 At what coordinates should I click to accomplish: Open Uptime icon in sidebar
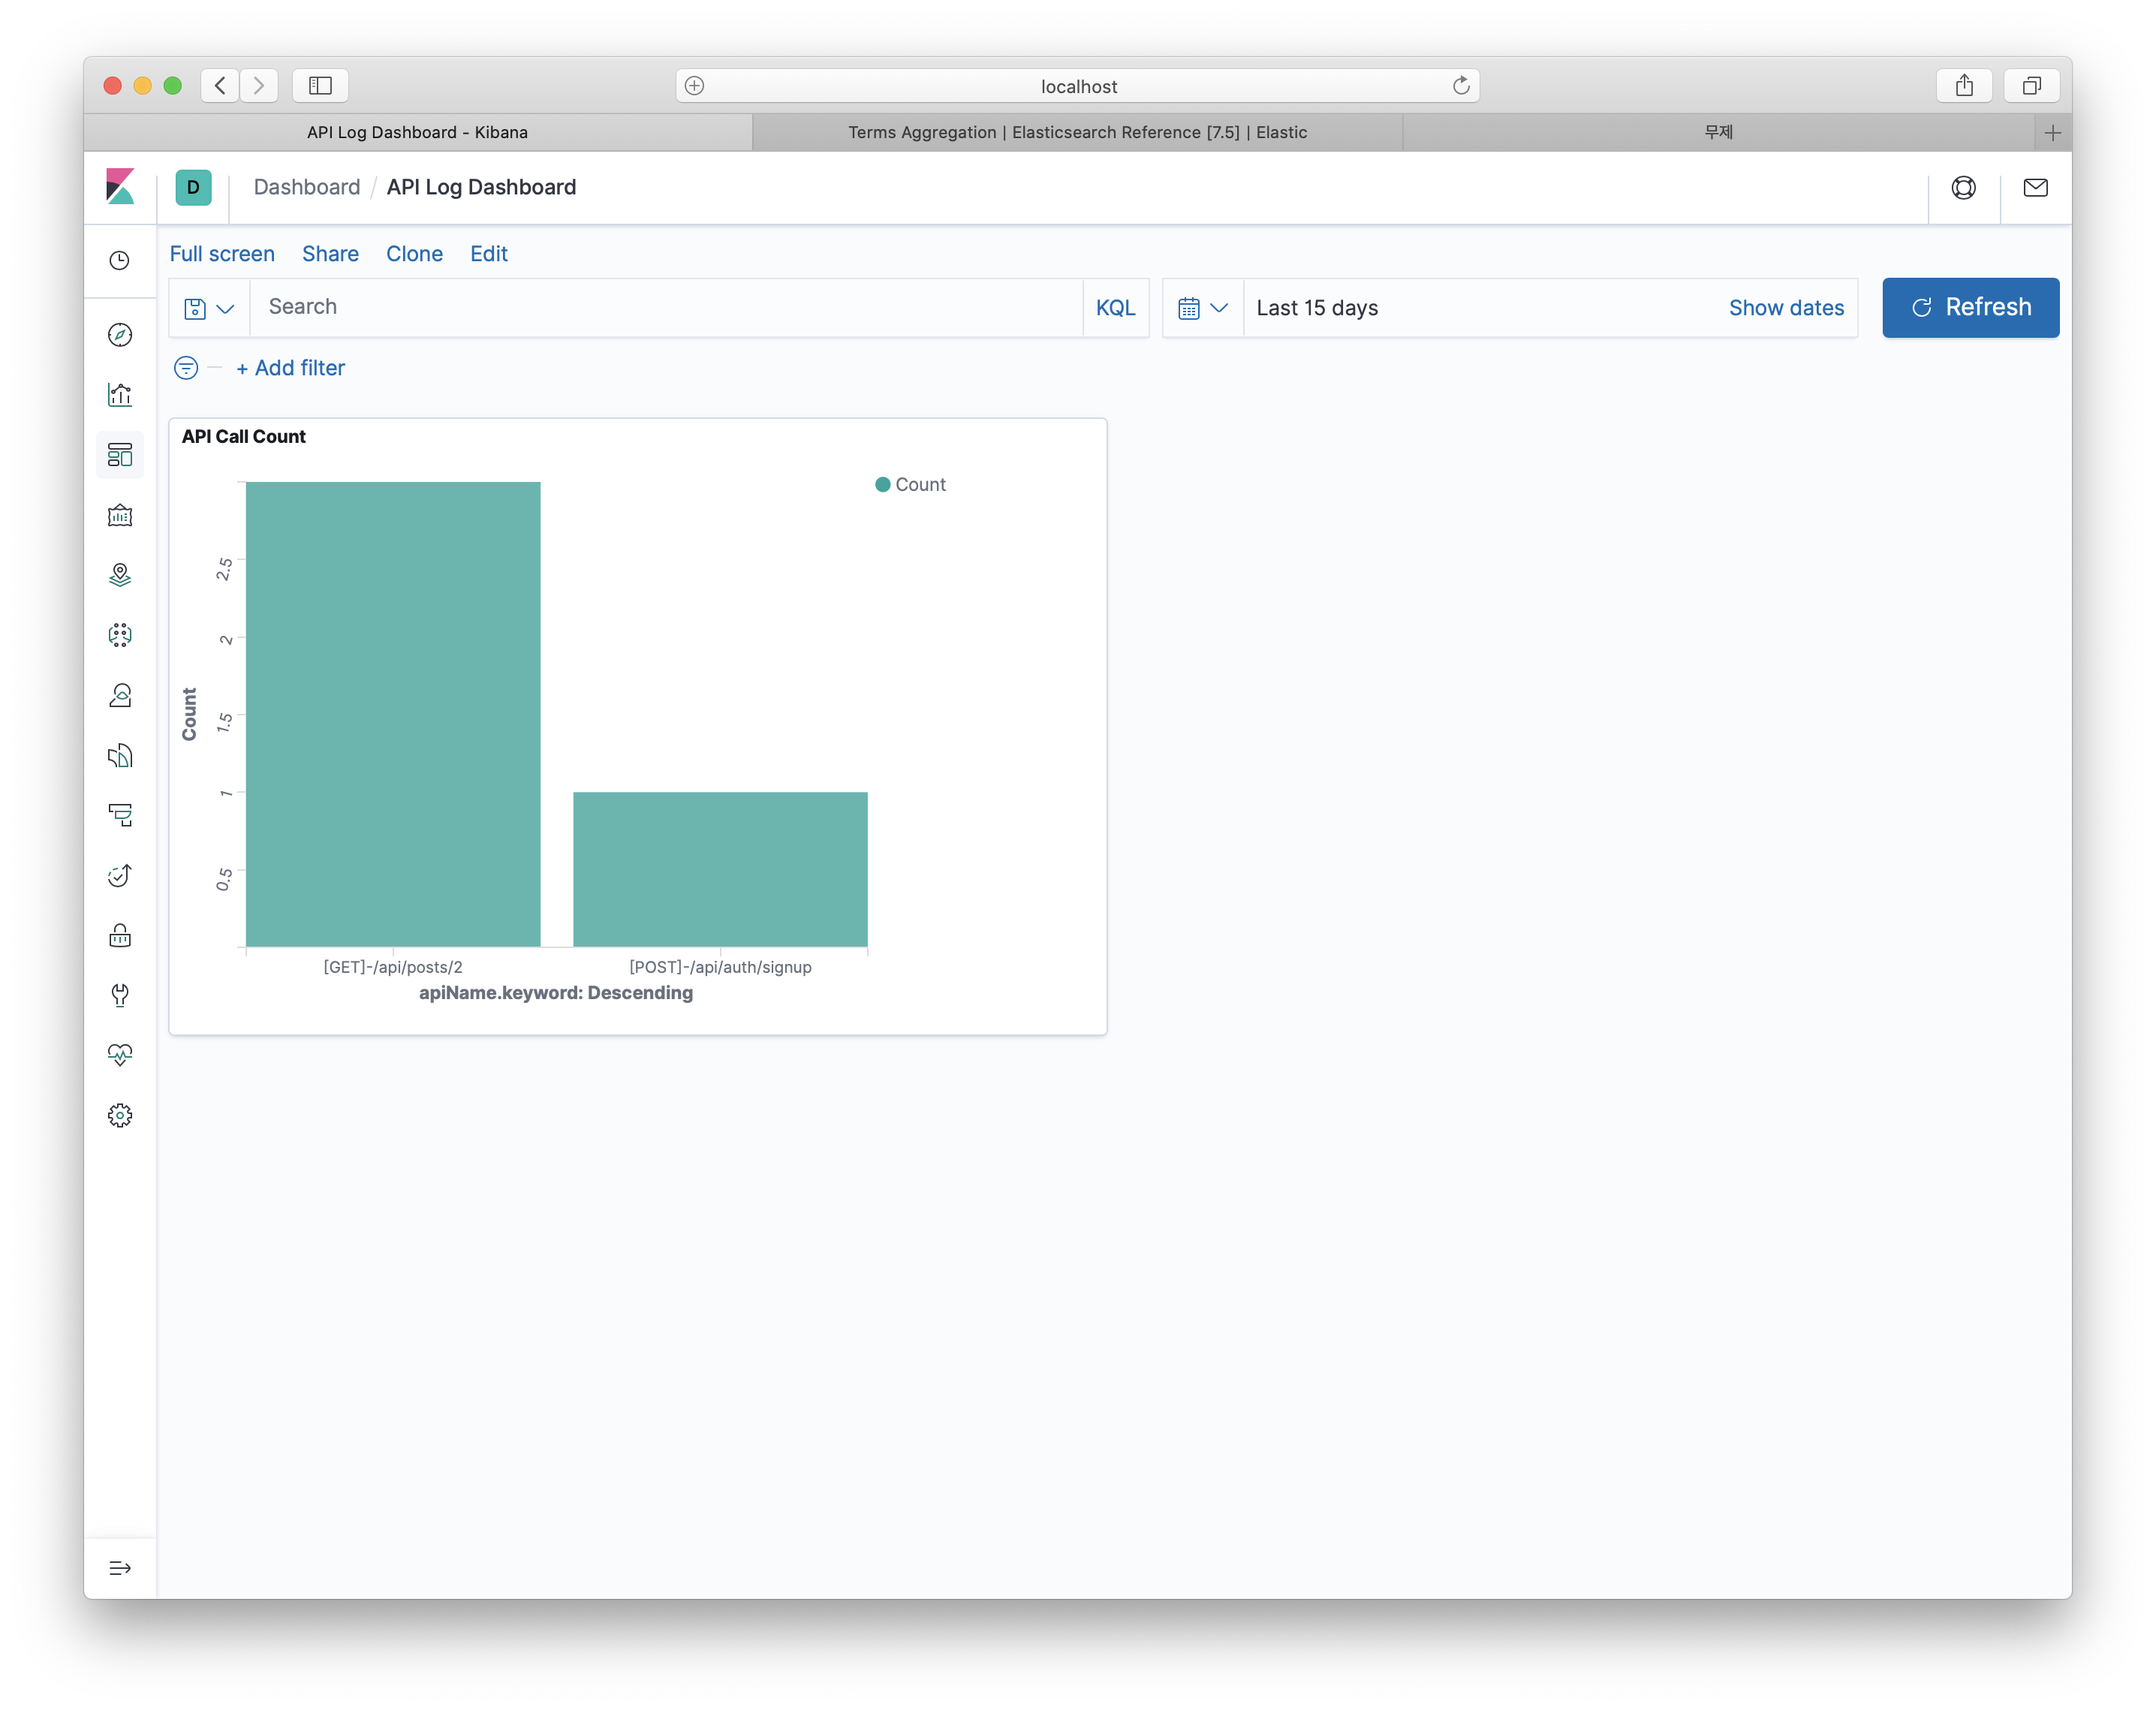point(120,875)
